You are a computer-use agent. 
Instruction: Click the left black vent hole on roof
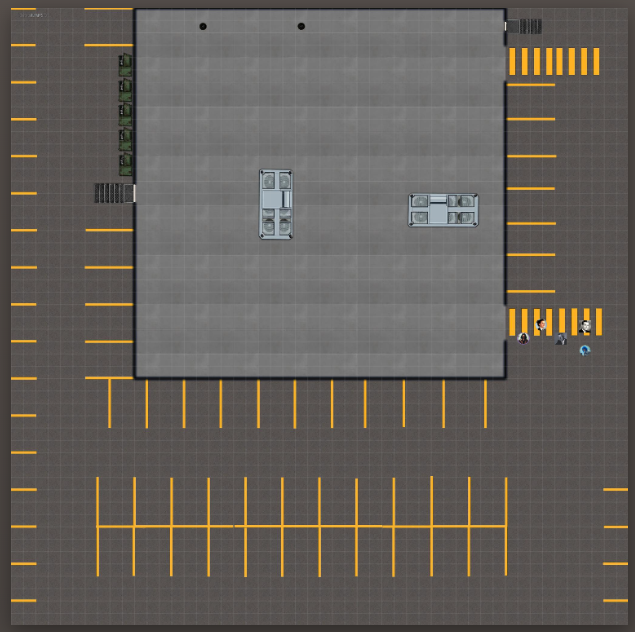tap(203, 26)
